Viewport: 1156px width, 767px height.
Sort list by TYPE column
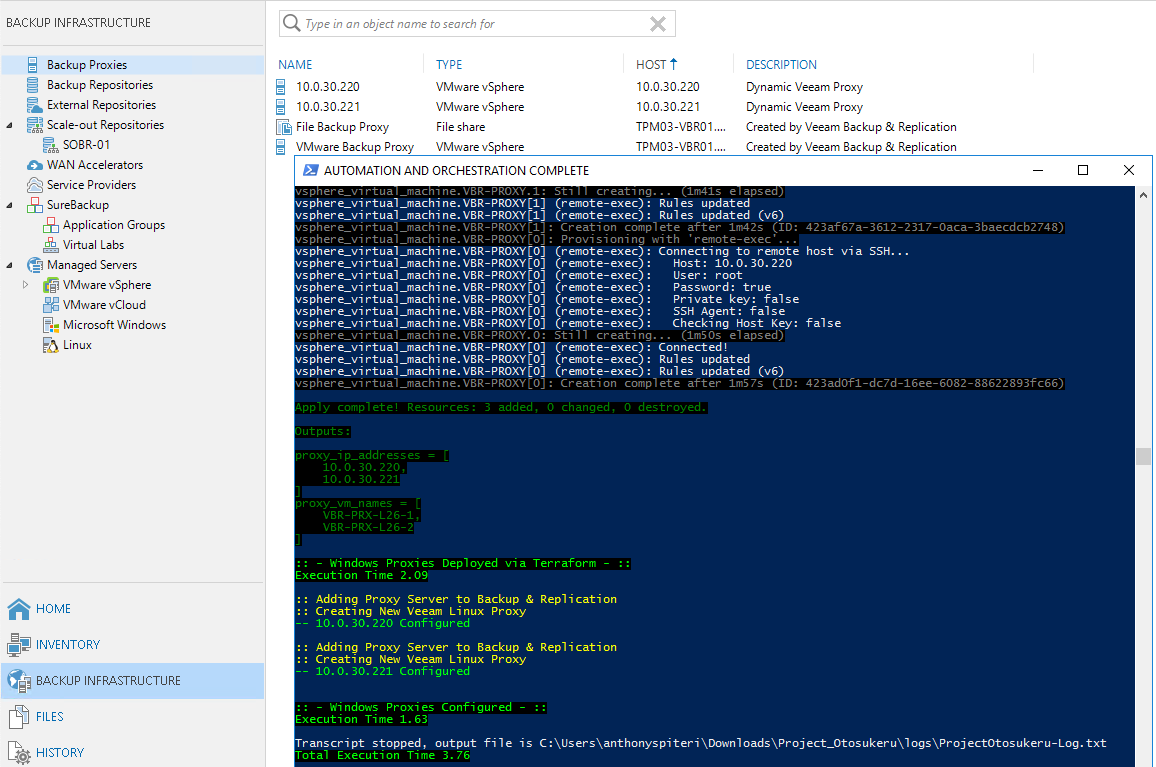pos(449,65)
